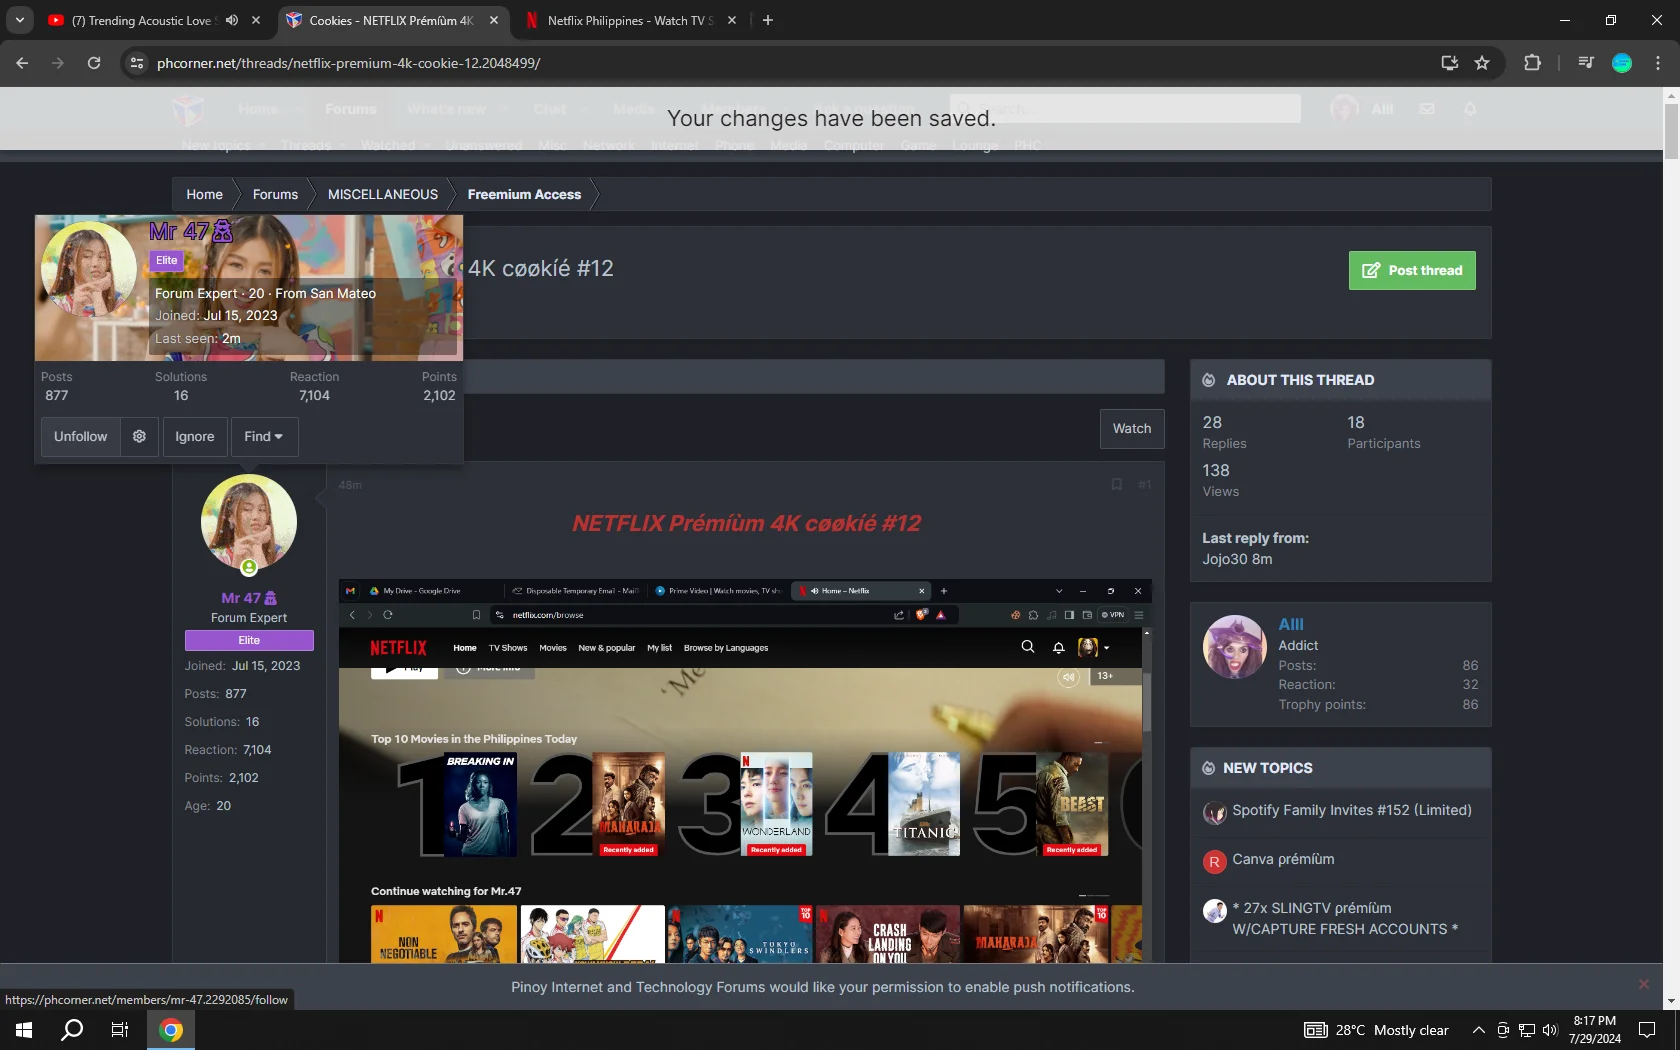1680x1050 pixels.
Task: Close the Trending Acoustic Love tab
Action: tap(256, 20)
